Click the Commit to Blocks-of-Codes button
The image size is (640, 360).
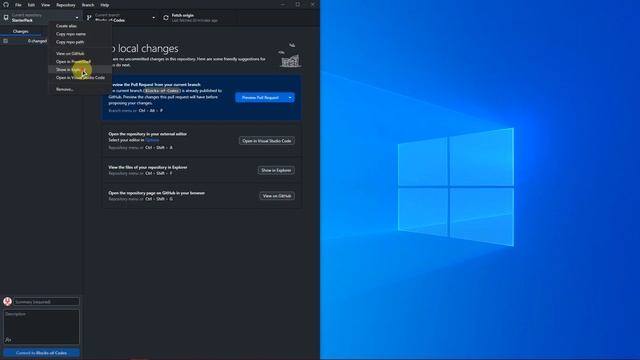point(41,353)
